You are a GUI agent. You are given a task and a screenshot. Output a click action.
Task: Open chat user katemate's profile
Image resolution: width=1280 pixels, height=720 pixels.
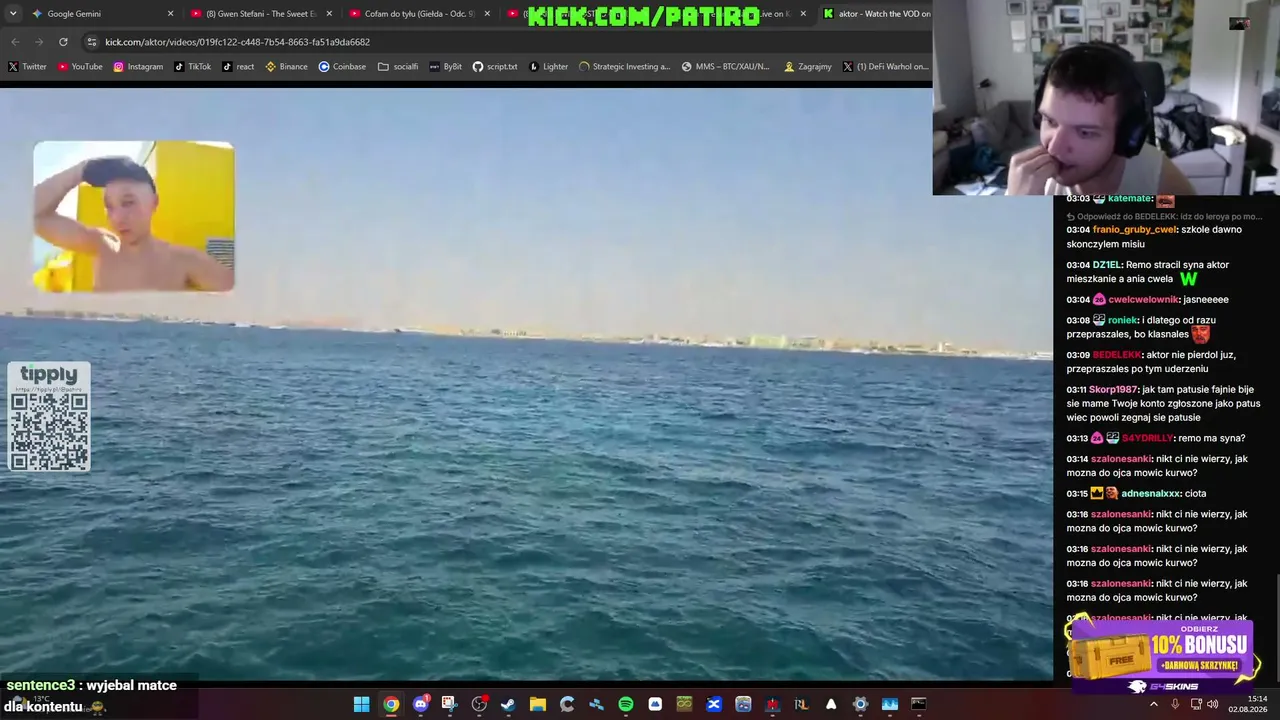click(1130, 199)
